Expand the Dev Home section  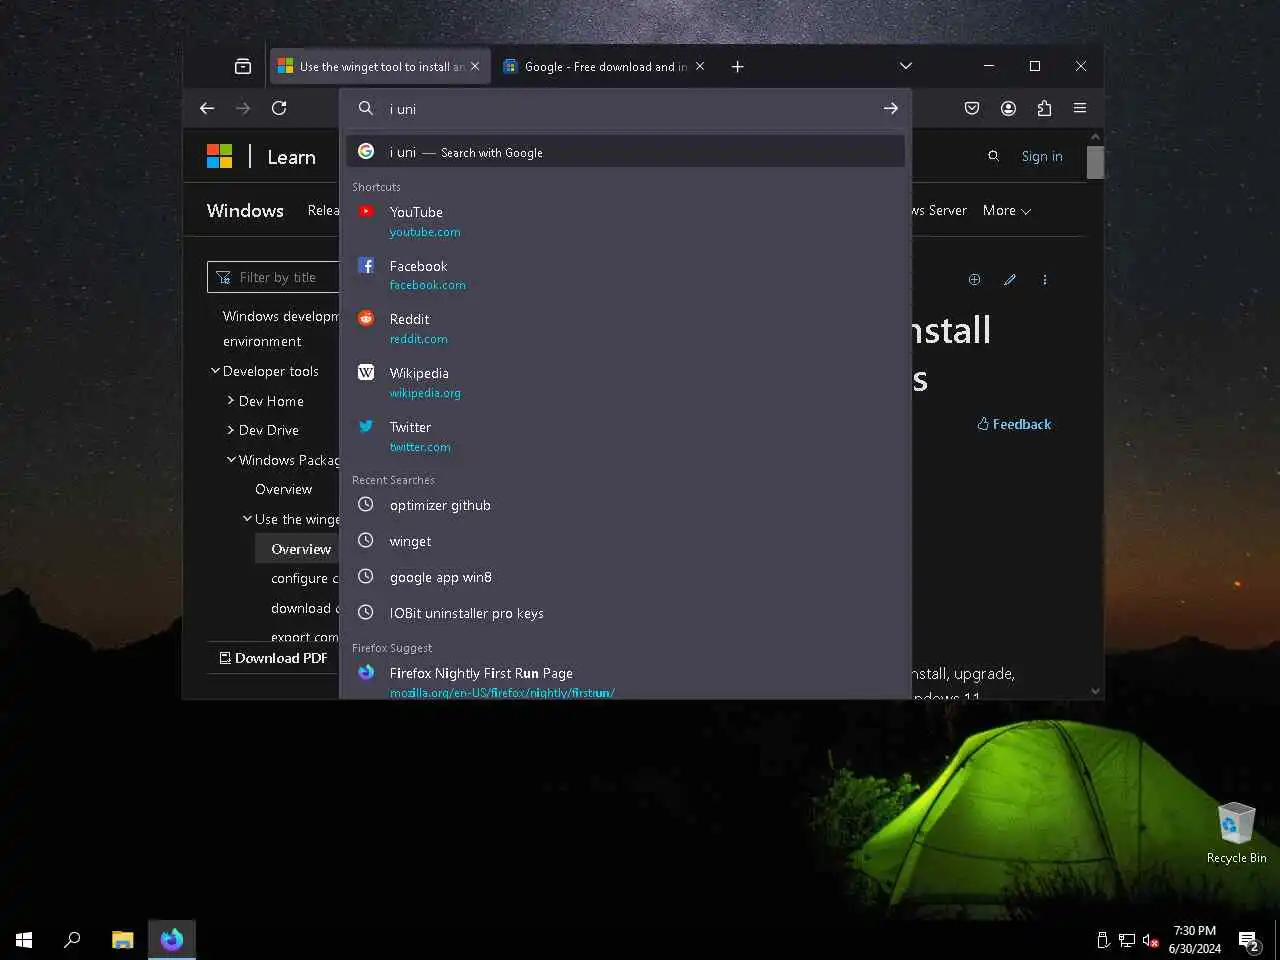[x=265, y=401]
